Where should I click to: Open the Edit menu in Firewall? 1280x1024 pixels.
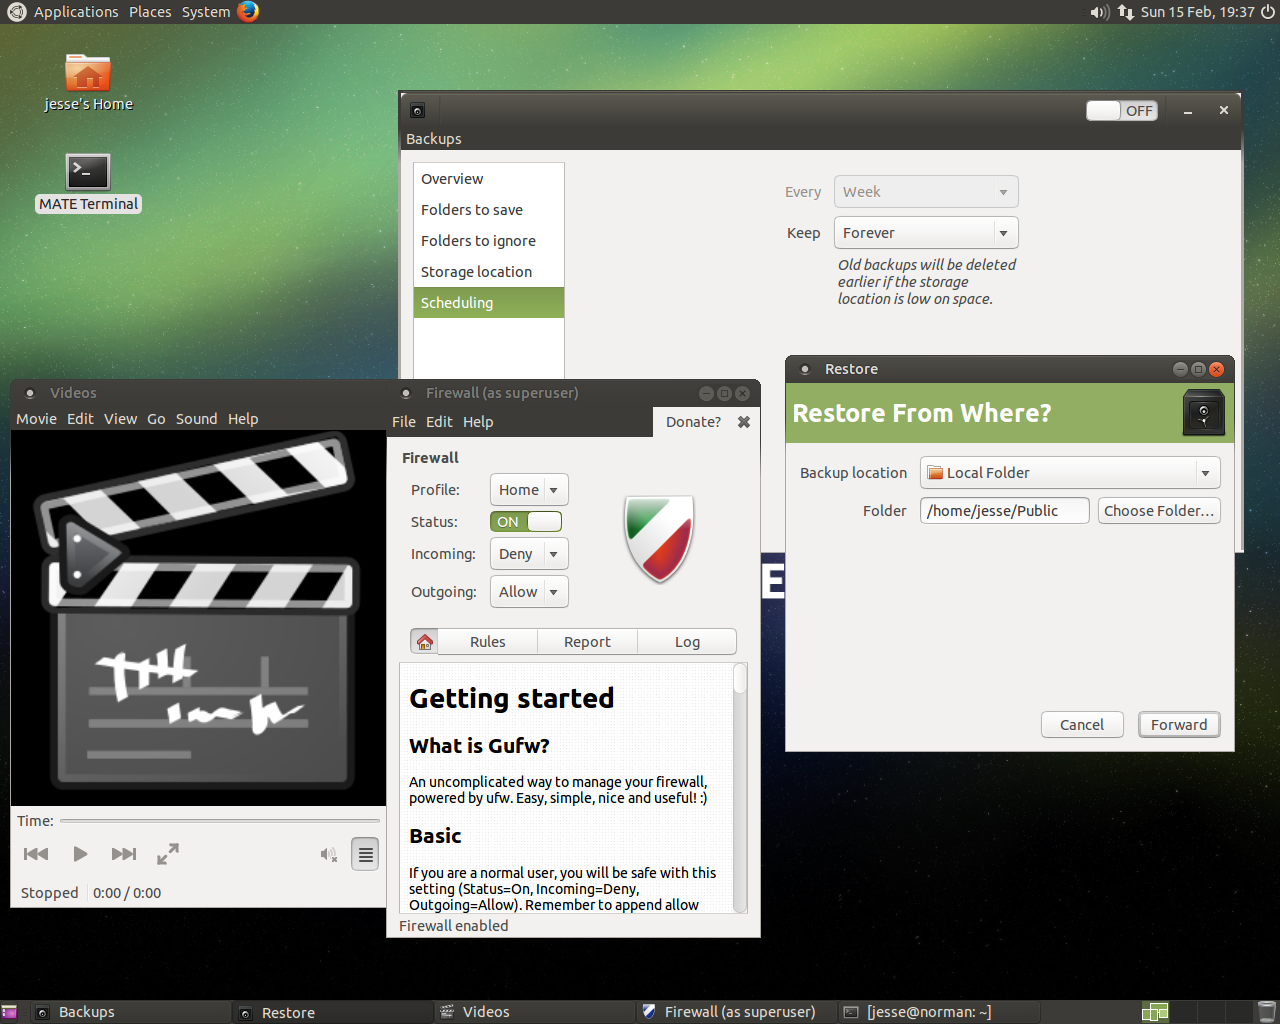[439, 422]
